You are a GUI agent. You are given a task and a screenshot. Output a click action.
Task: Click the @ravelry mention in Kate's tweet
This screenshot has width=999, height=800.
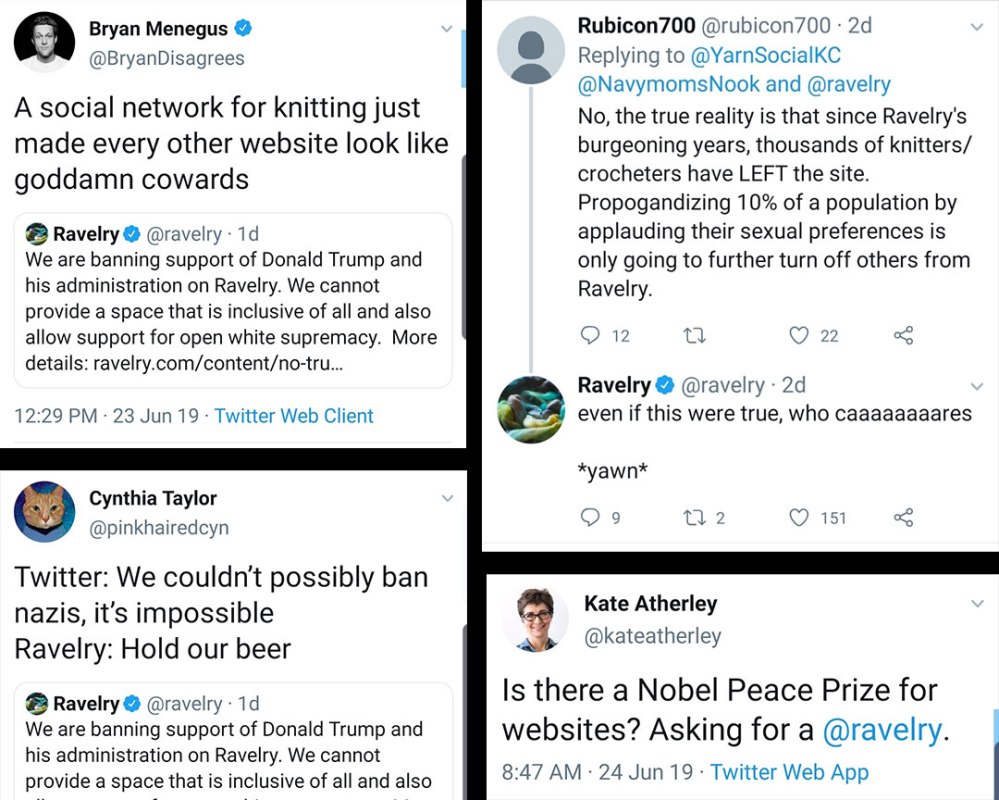(881, 730)
